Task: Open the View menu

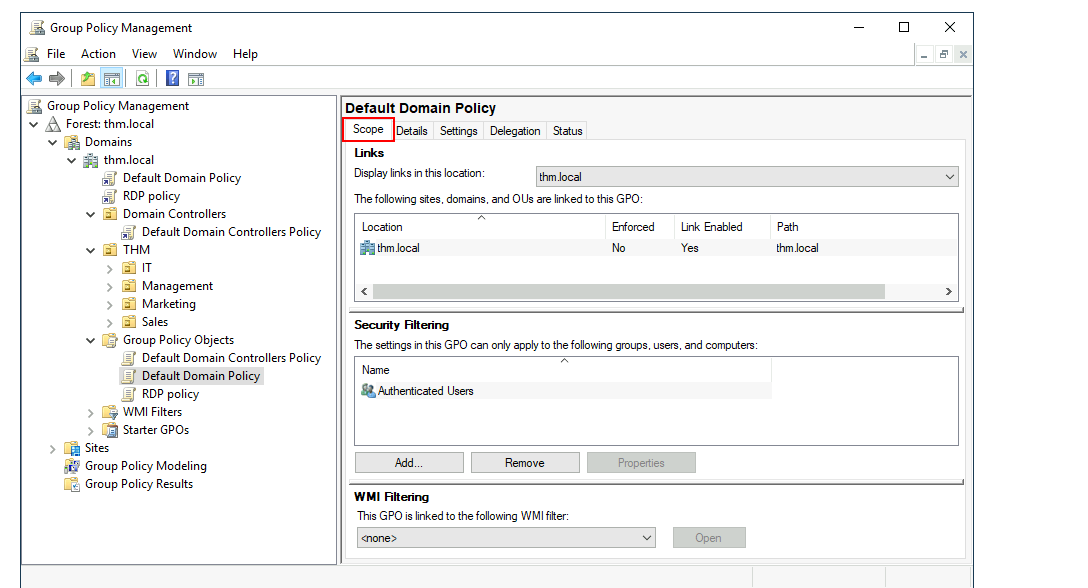Action: tap(144, 54)
